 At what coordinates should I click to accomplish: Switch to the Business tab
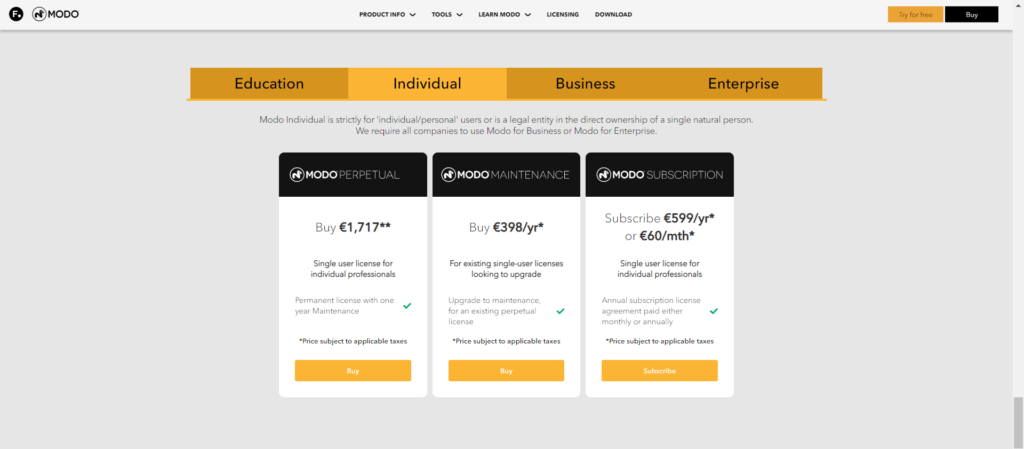[x=585, y=84]
